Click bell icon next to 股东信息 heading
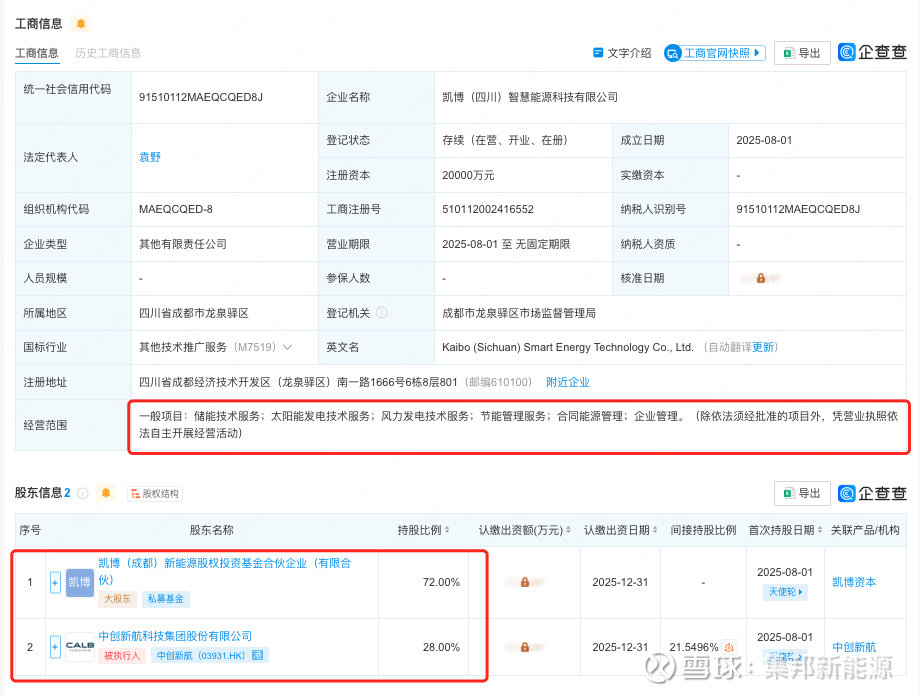 coord(106,493)
